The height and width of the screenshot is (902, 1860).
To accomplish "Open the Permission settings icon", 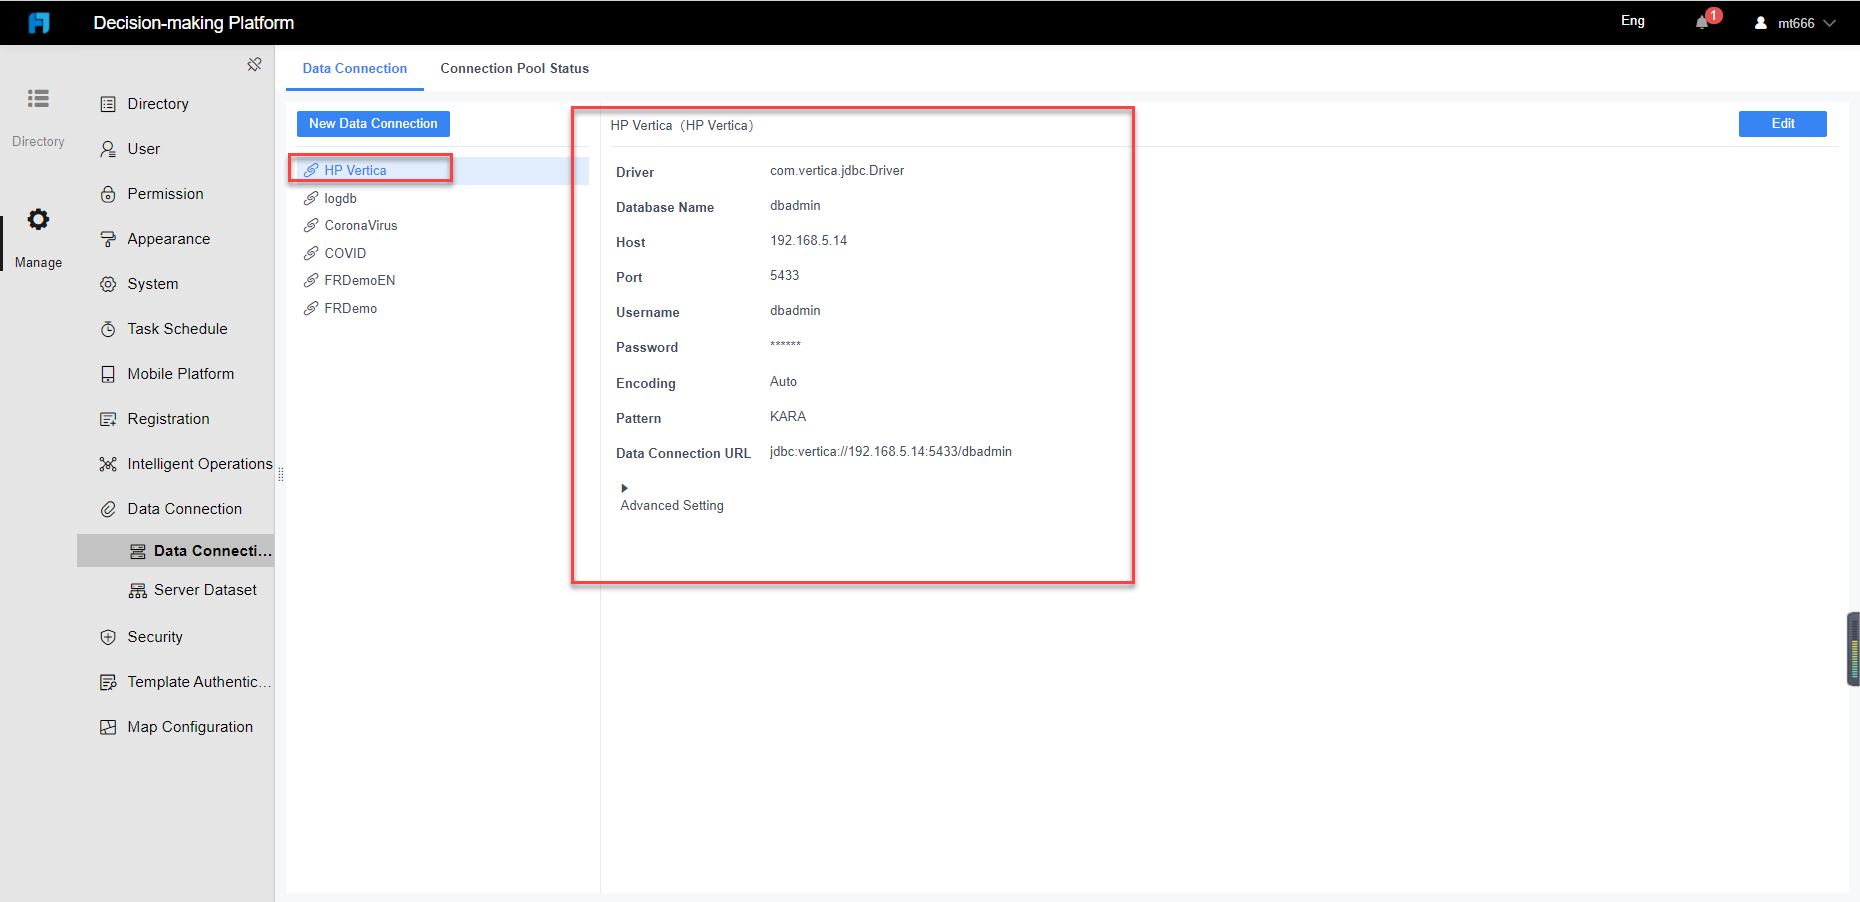I will coord(108,193).
